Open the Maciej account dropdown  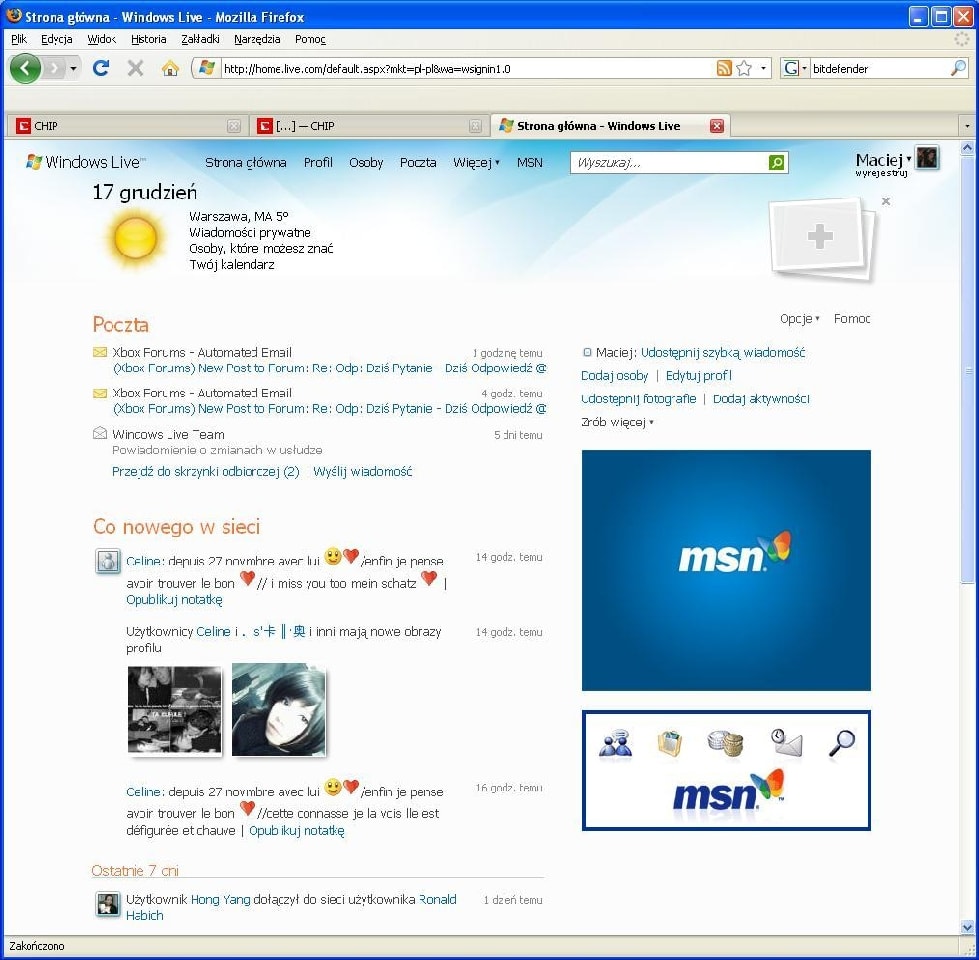pyautogui.click(x=908, y=159)
